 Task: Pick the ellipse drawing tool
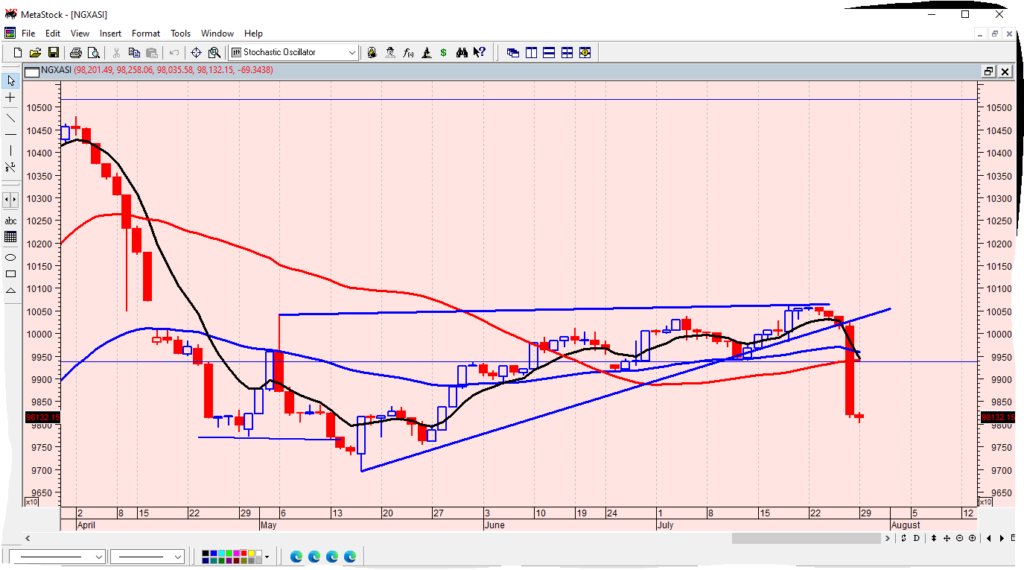[x=11, y=256]
